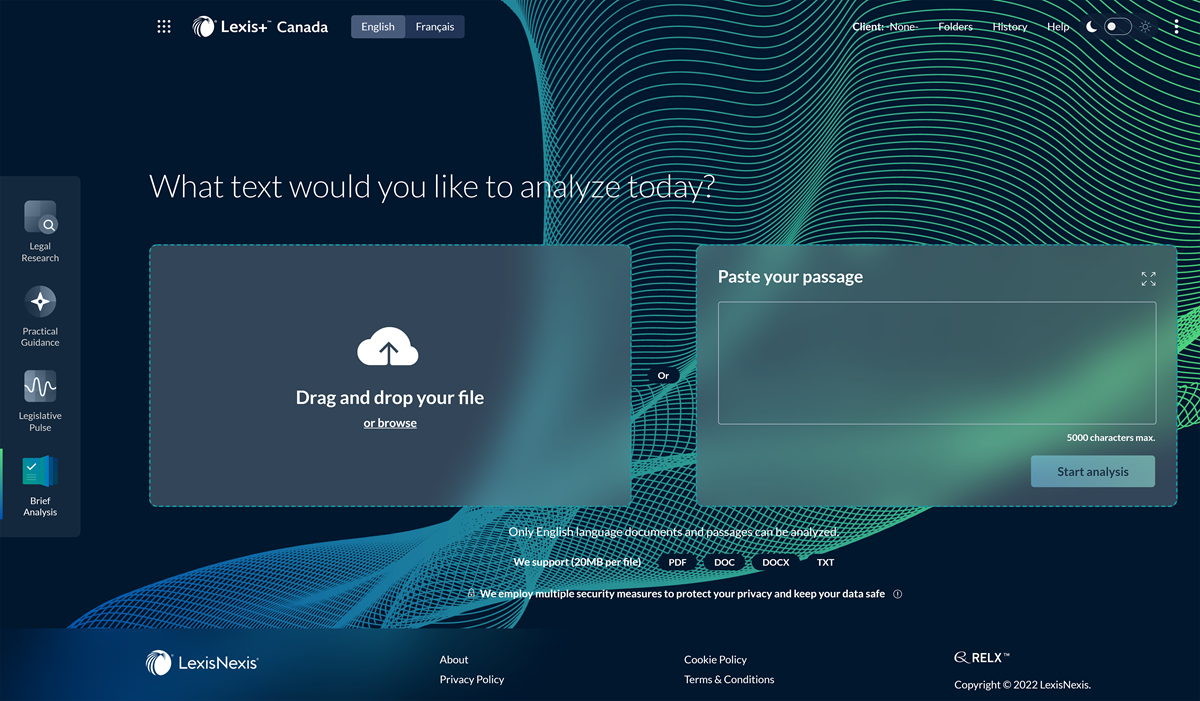Open History in the top navigation
The width and height of the screenshot is (1200, 701).
tap(1010, 27)
